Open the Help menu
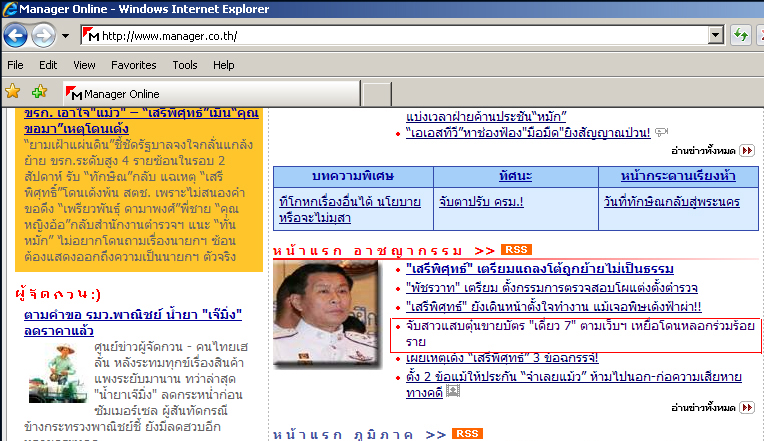The width and height of the screenshot is (764, 441). [224, 65]
